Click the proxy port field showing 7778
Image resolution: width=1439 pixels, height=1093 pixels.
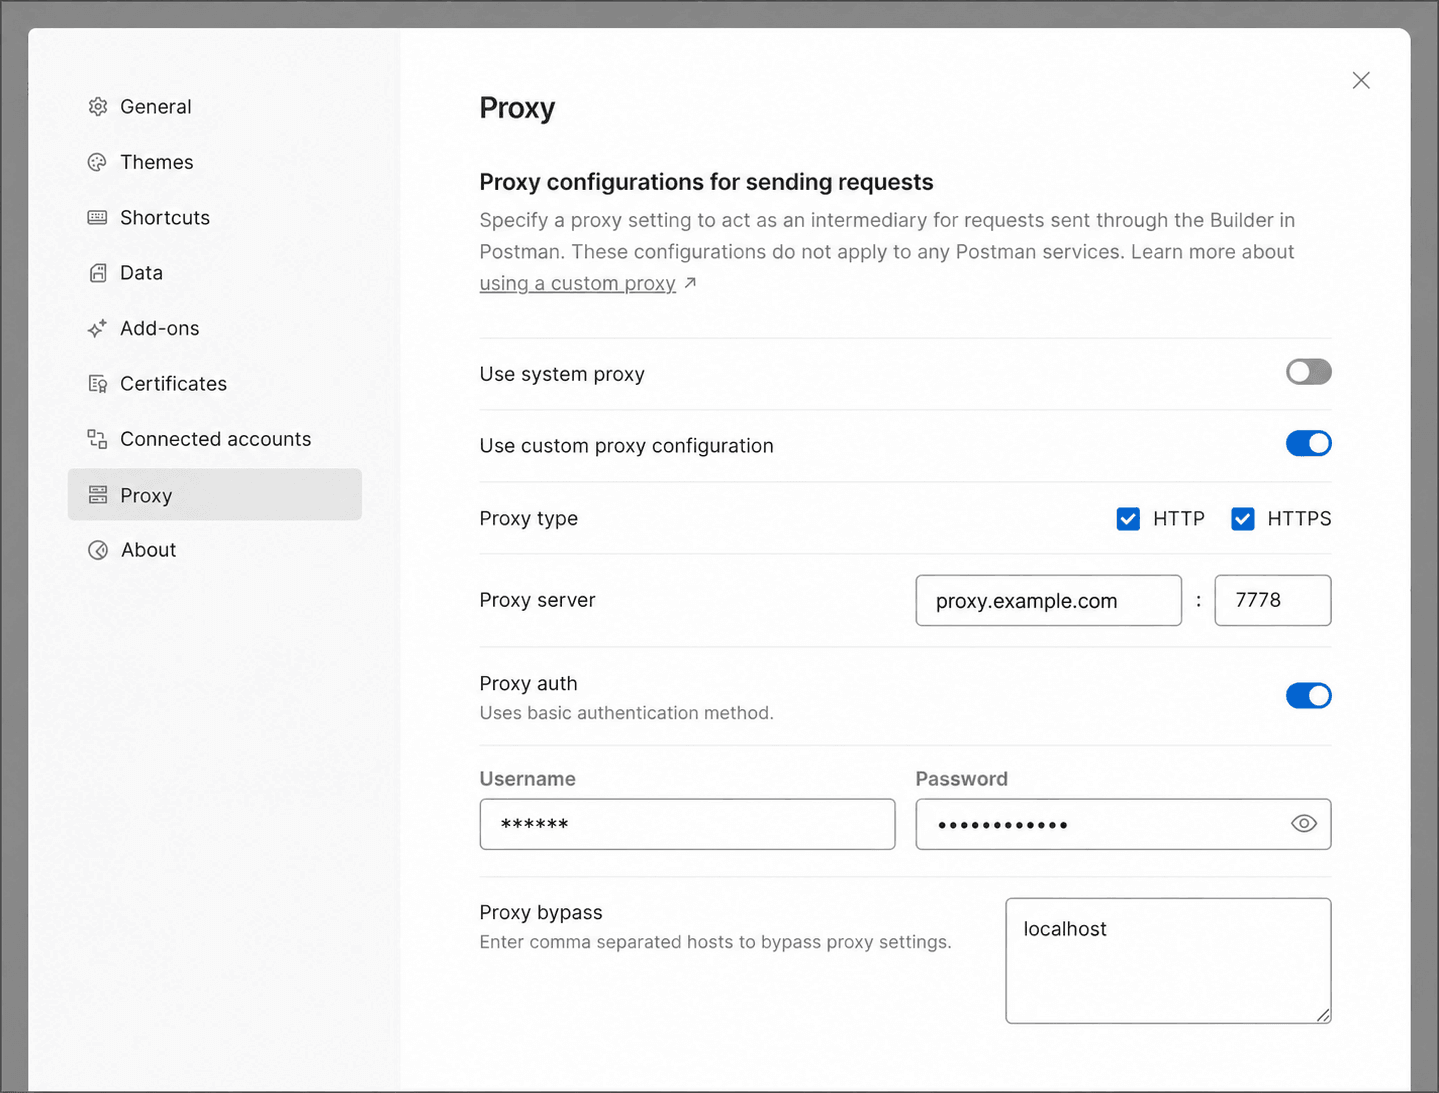1272,600
